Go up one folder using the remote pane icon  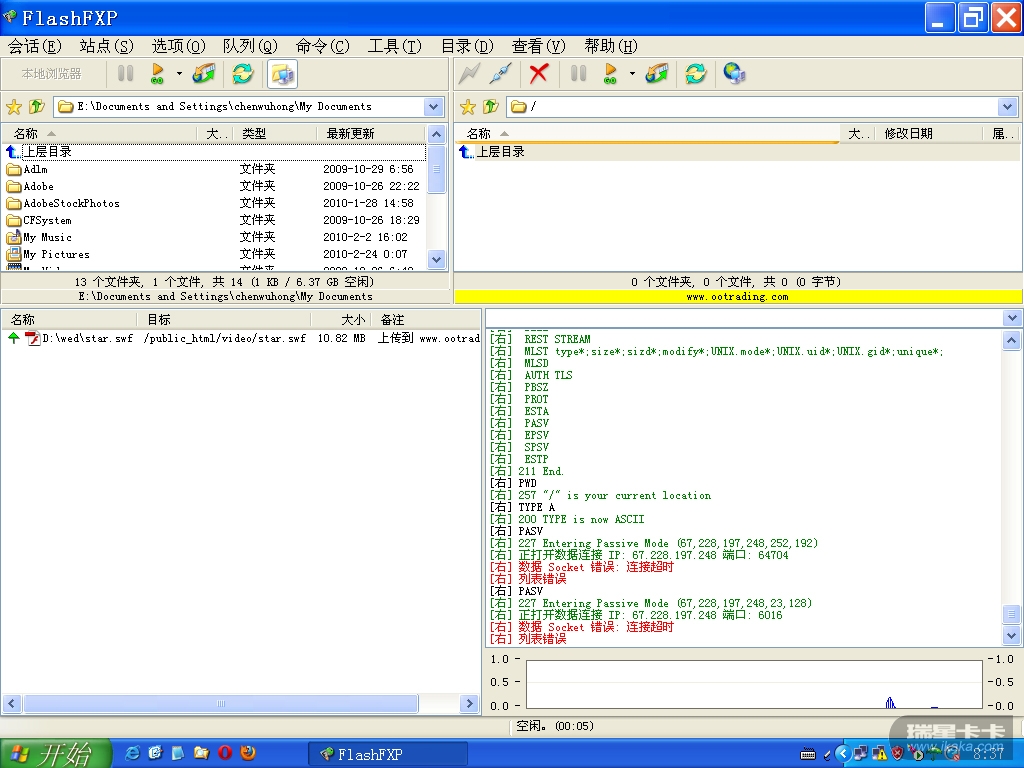pos(491,106)
